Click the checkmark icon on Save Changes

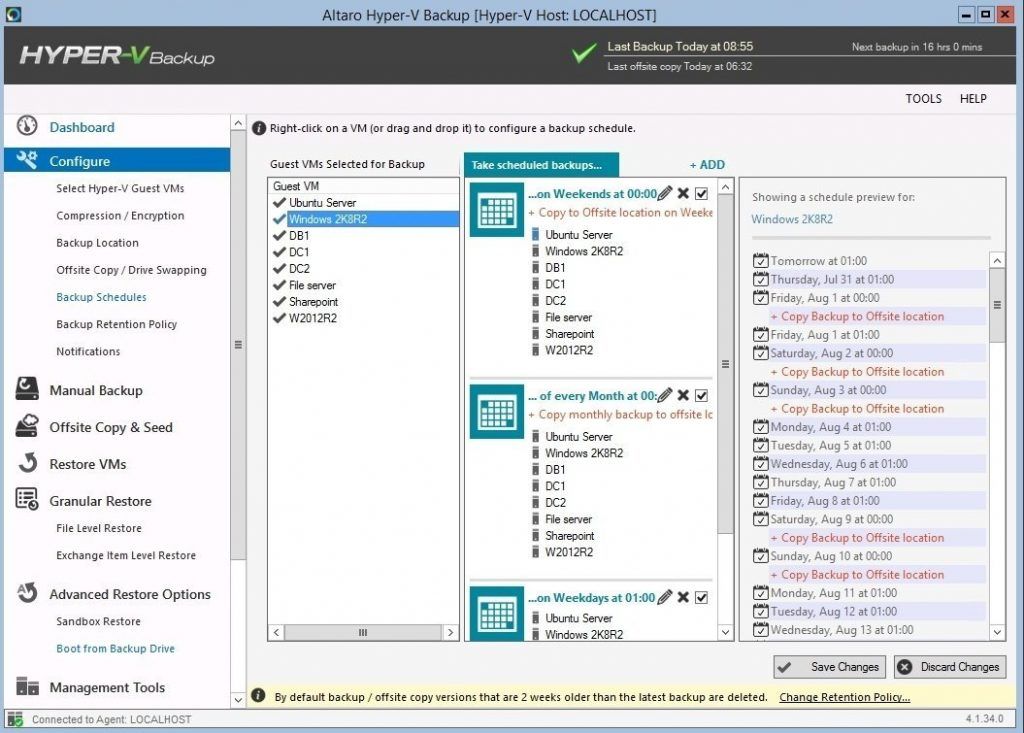click(x=785, y=667)
